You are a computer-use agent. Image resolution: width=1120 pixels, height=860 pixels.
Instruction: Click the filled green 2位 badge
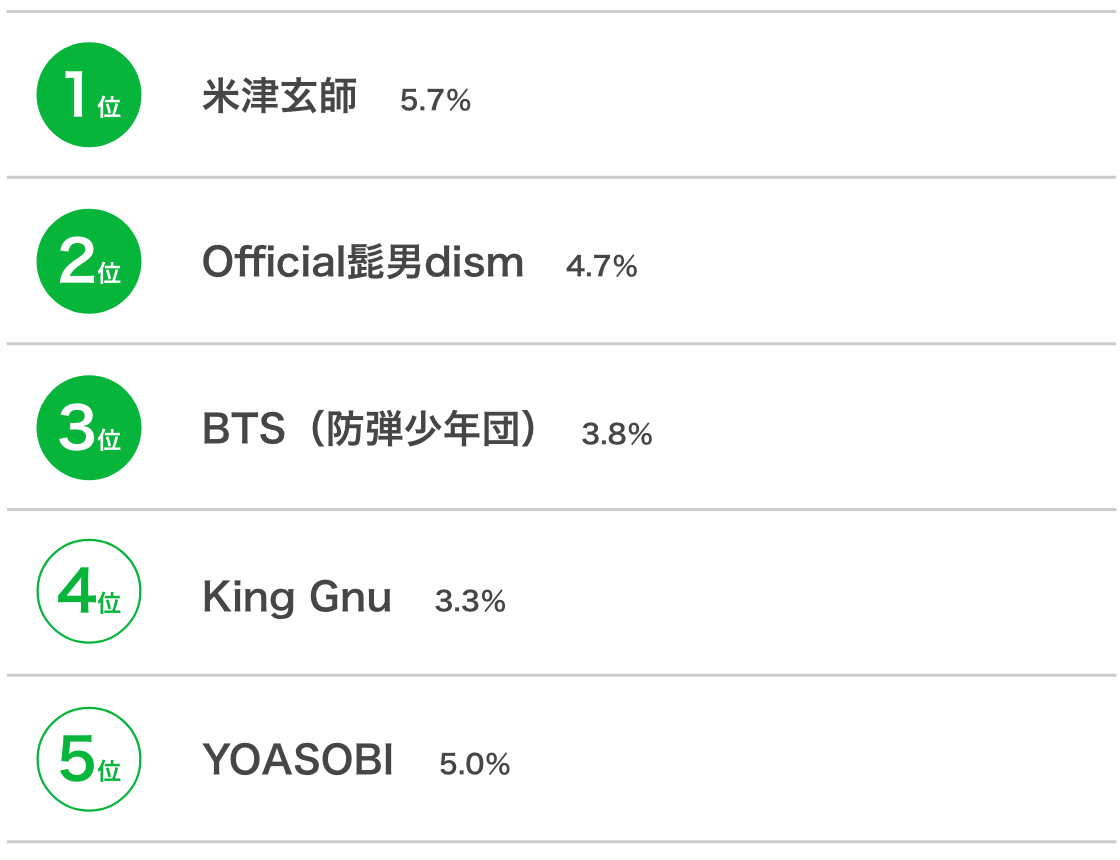coord(89,261)
